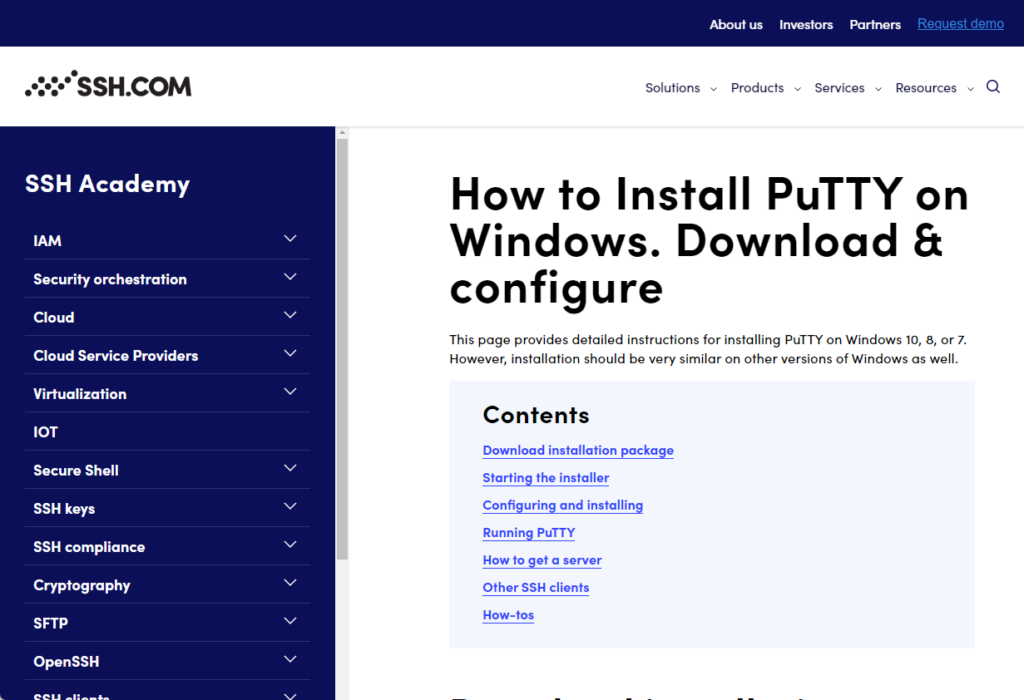Viewport: 1024px width, 700px height.
Task: Expand the Cloud section chevron
Action: tap(290, 315)
